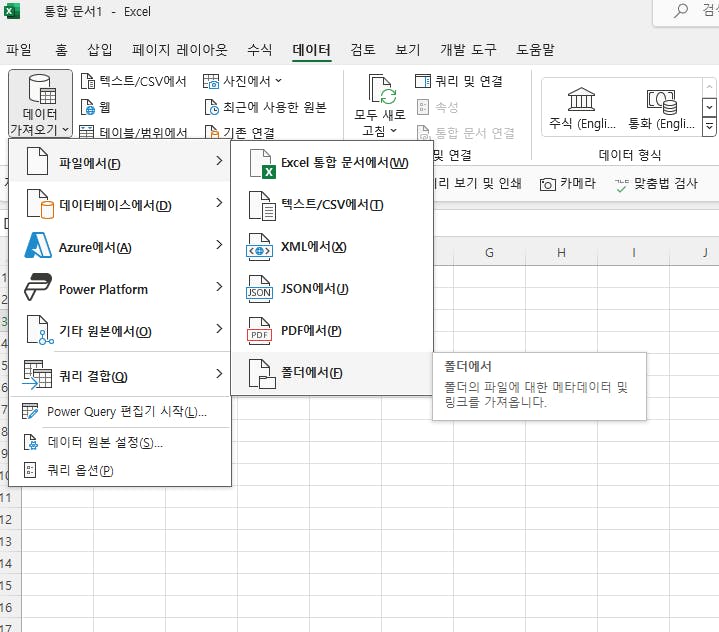Switch to the 개발 도구 tab
This screenshot has height=632, width=719.
[468, 50]
